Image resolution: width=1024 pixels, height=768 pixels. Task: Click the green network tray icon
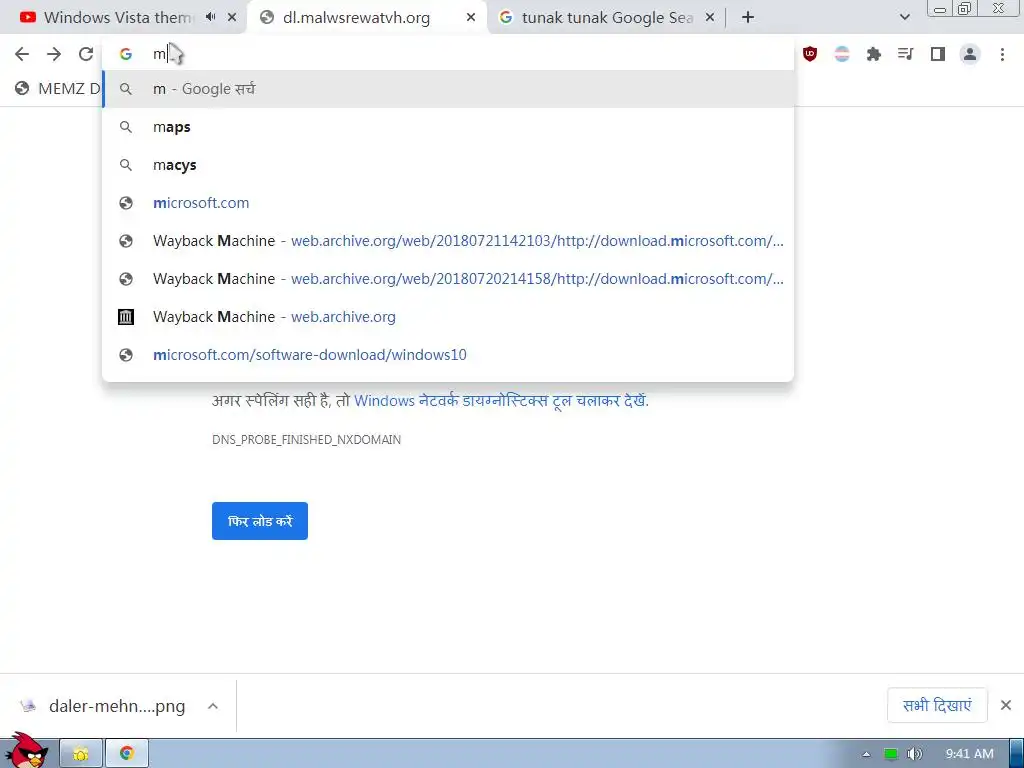click(x=891, y=754)
